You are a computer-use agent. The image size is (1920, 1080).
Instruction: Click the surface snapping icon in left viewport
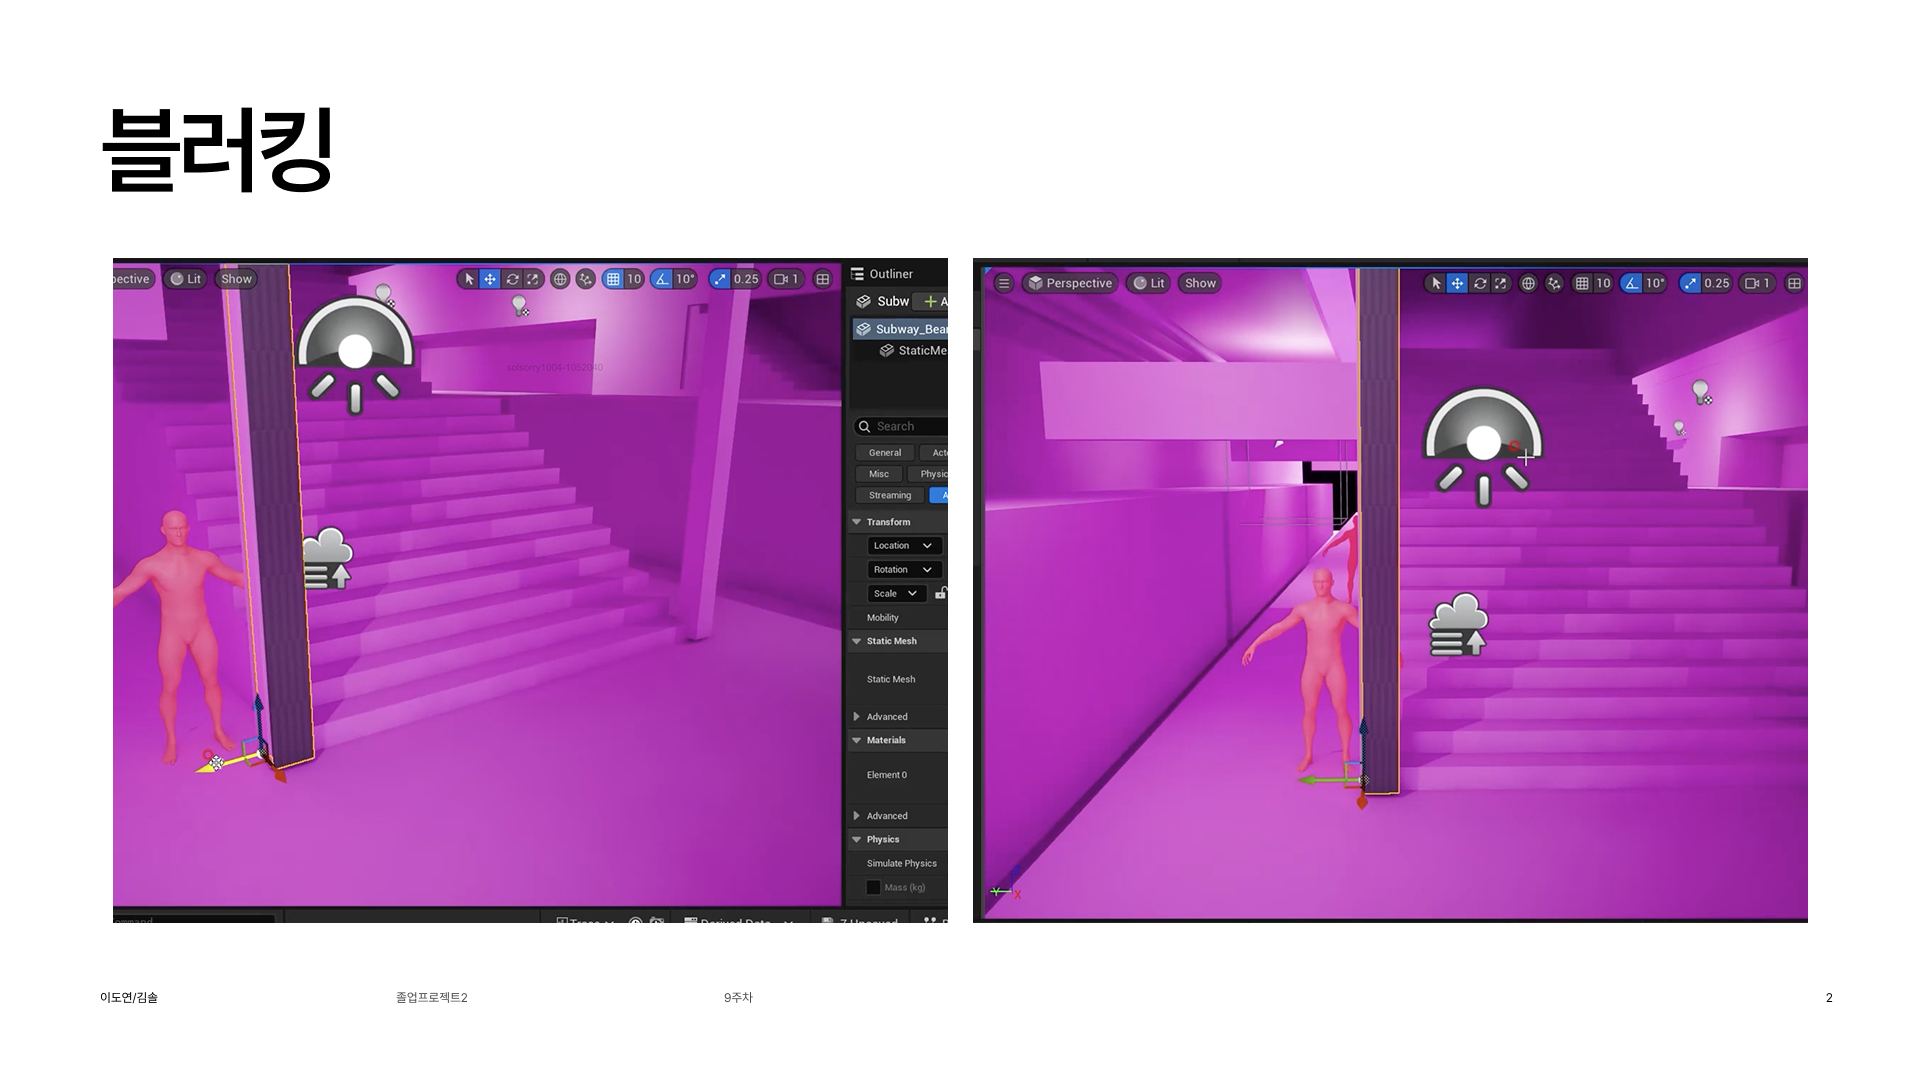click(x=586, y=279)
